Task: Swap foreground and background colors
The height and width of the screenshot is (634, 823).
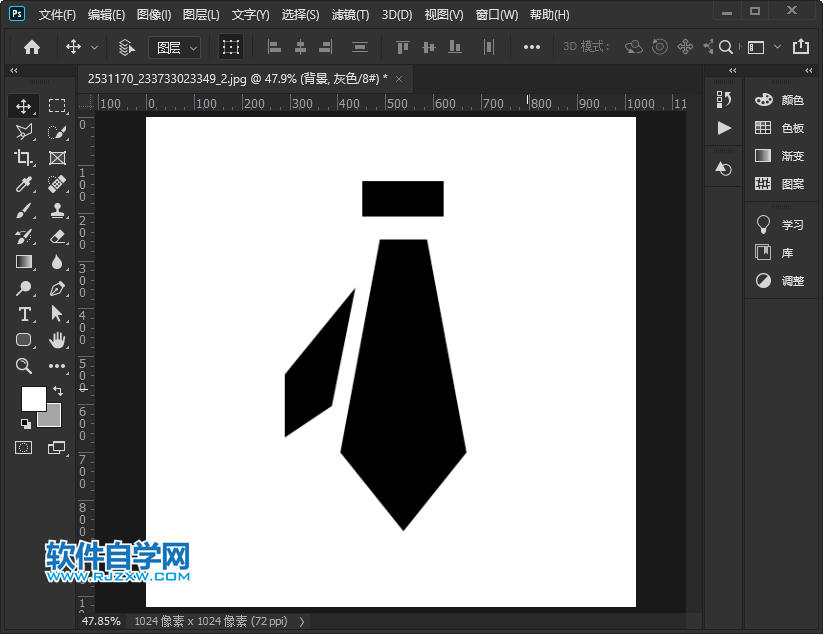Action: 58,389
